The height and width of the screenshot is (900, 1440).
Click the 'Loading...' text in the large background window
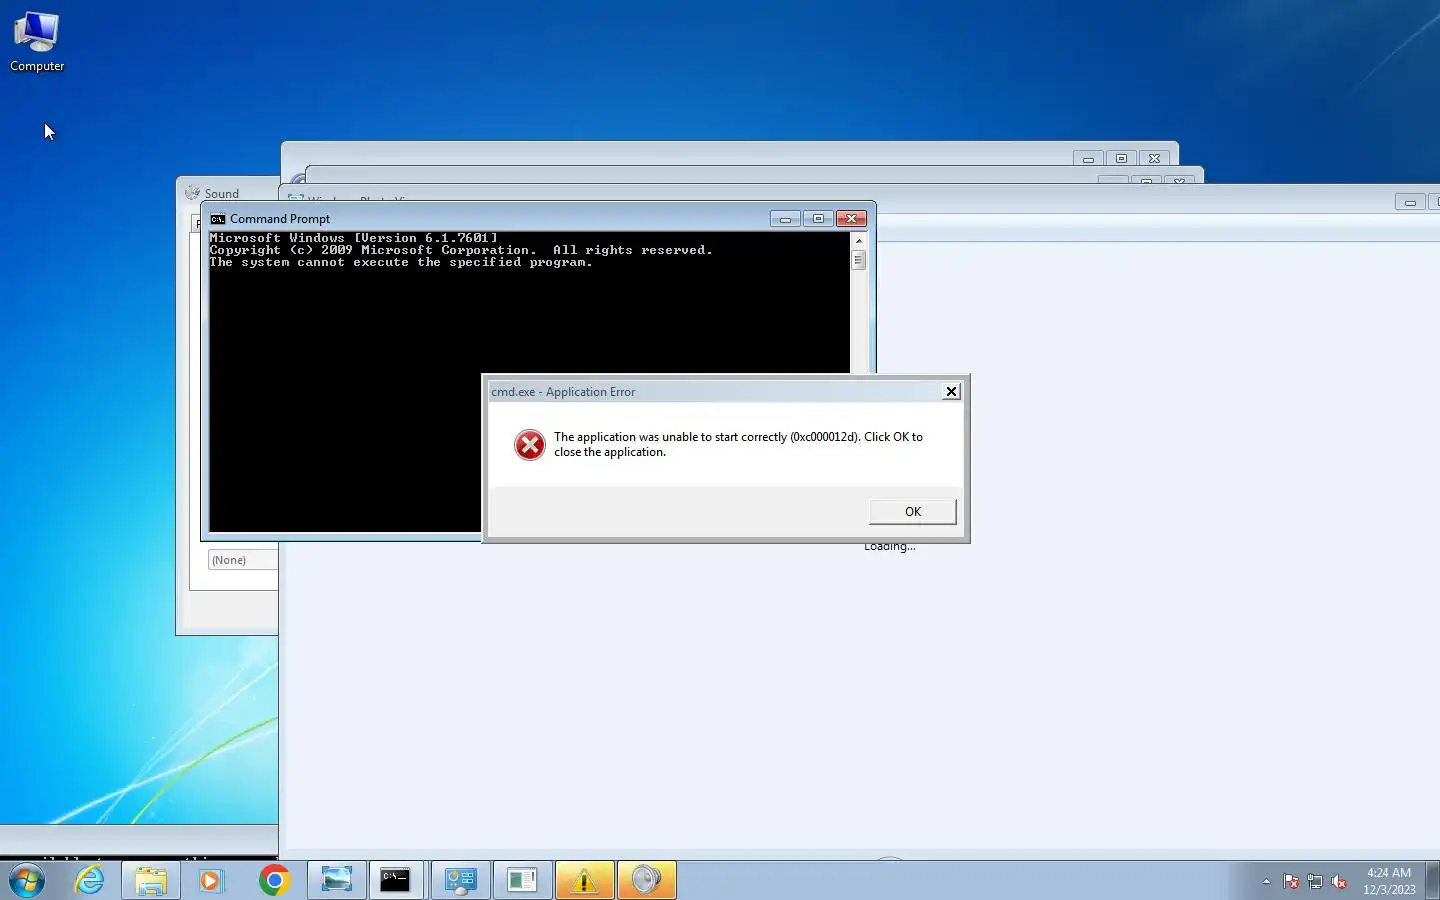[890, 546]
